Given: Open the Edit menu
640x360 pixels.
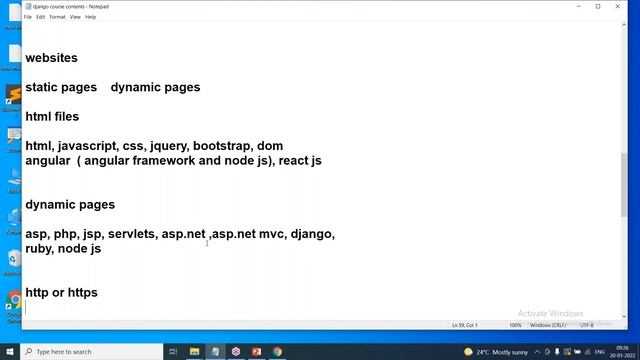Looking at the screenshot, I should click(x=40, y=17).
